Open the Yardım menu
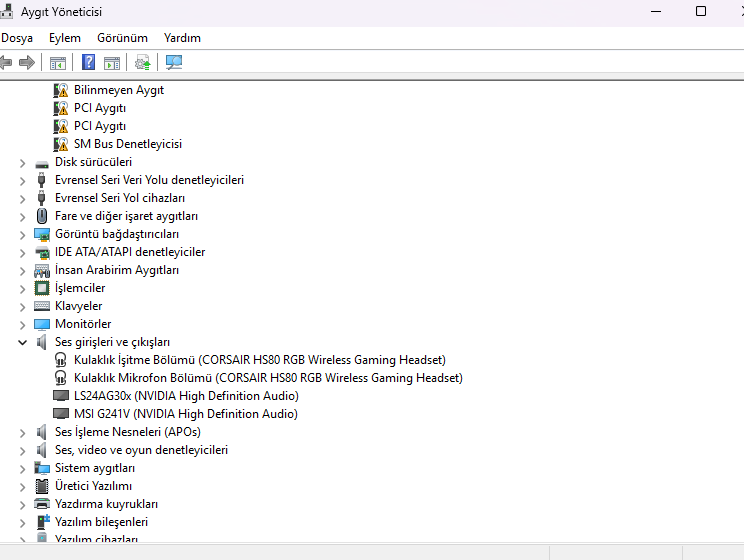The image size is (744, 560). 182,38
